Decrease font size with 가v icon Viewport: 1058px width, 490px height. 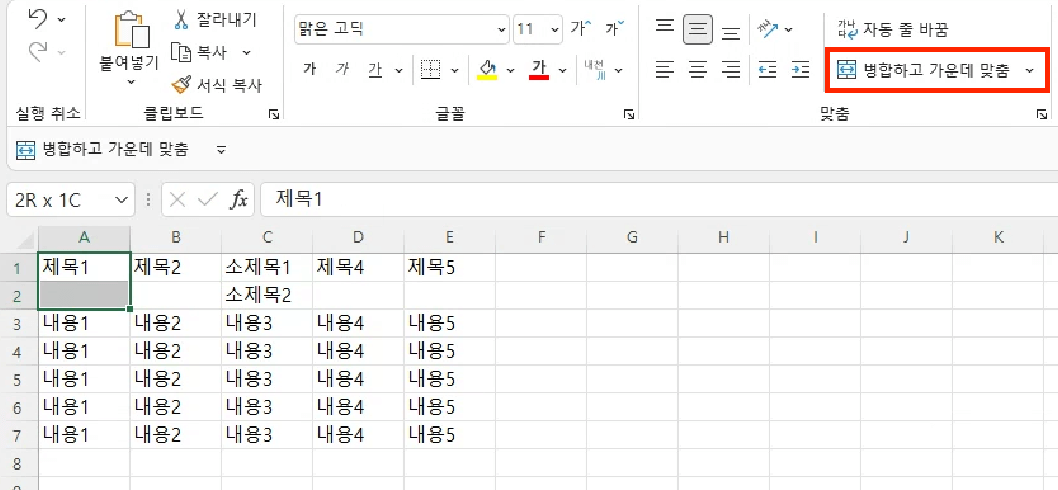pos(615,29)
